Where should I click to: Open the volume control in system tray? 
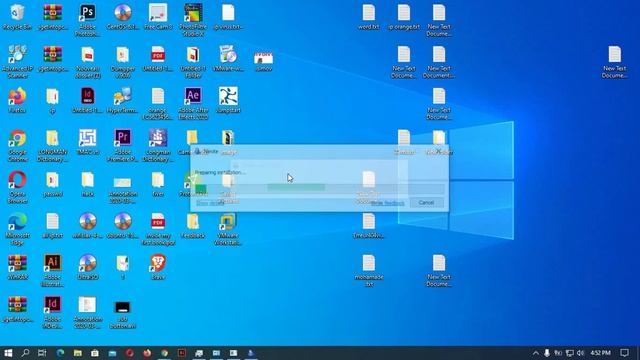point(580,353)
